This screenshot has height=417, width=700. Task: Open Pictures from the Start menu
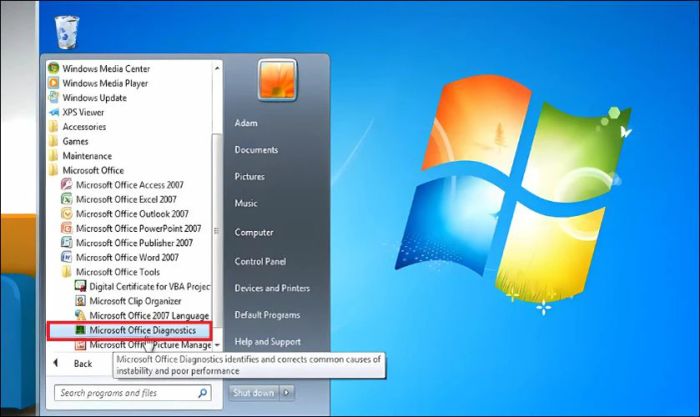[250, 176]
